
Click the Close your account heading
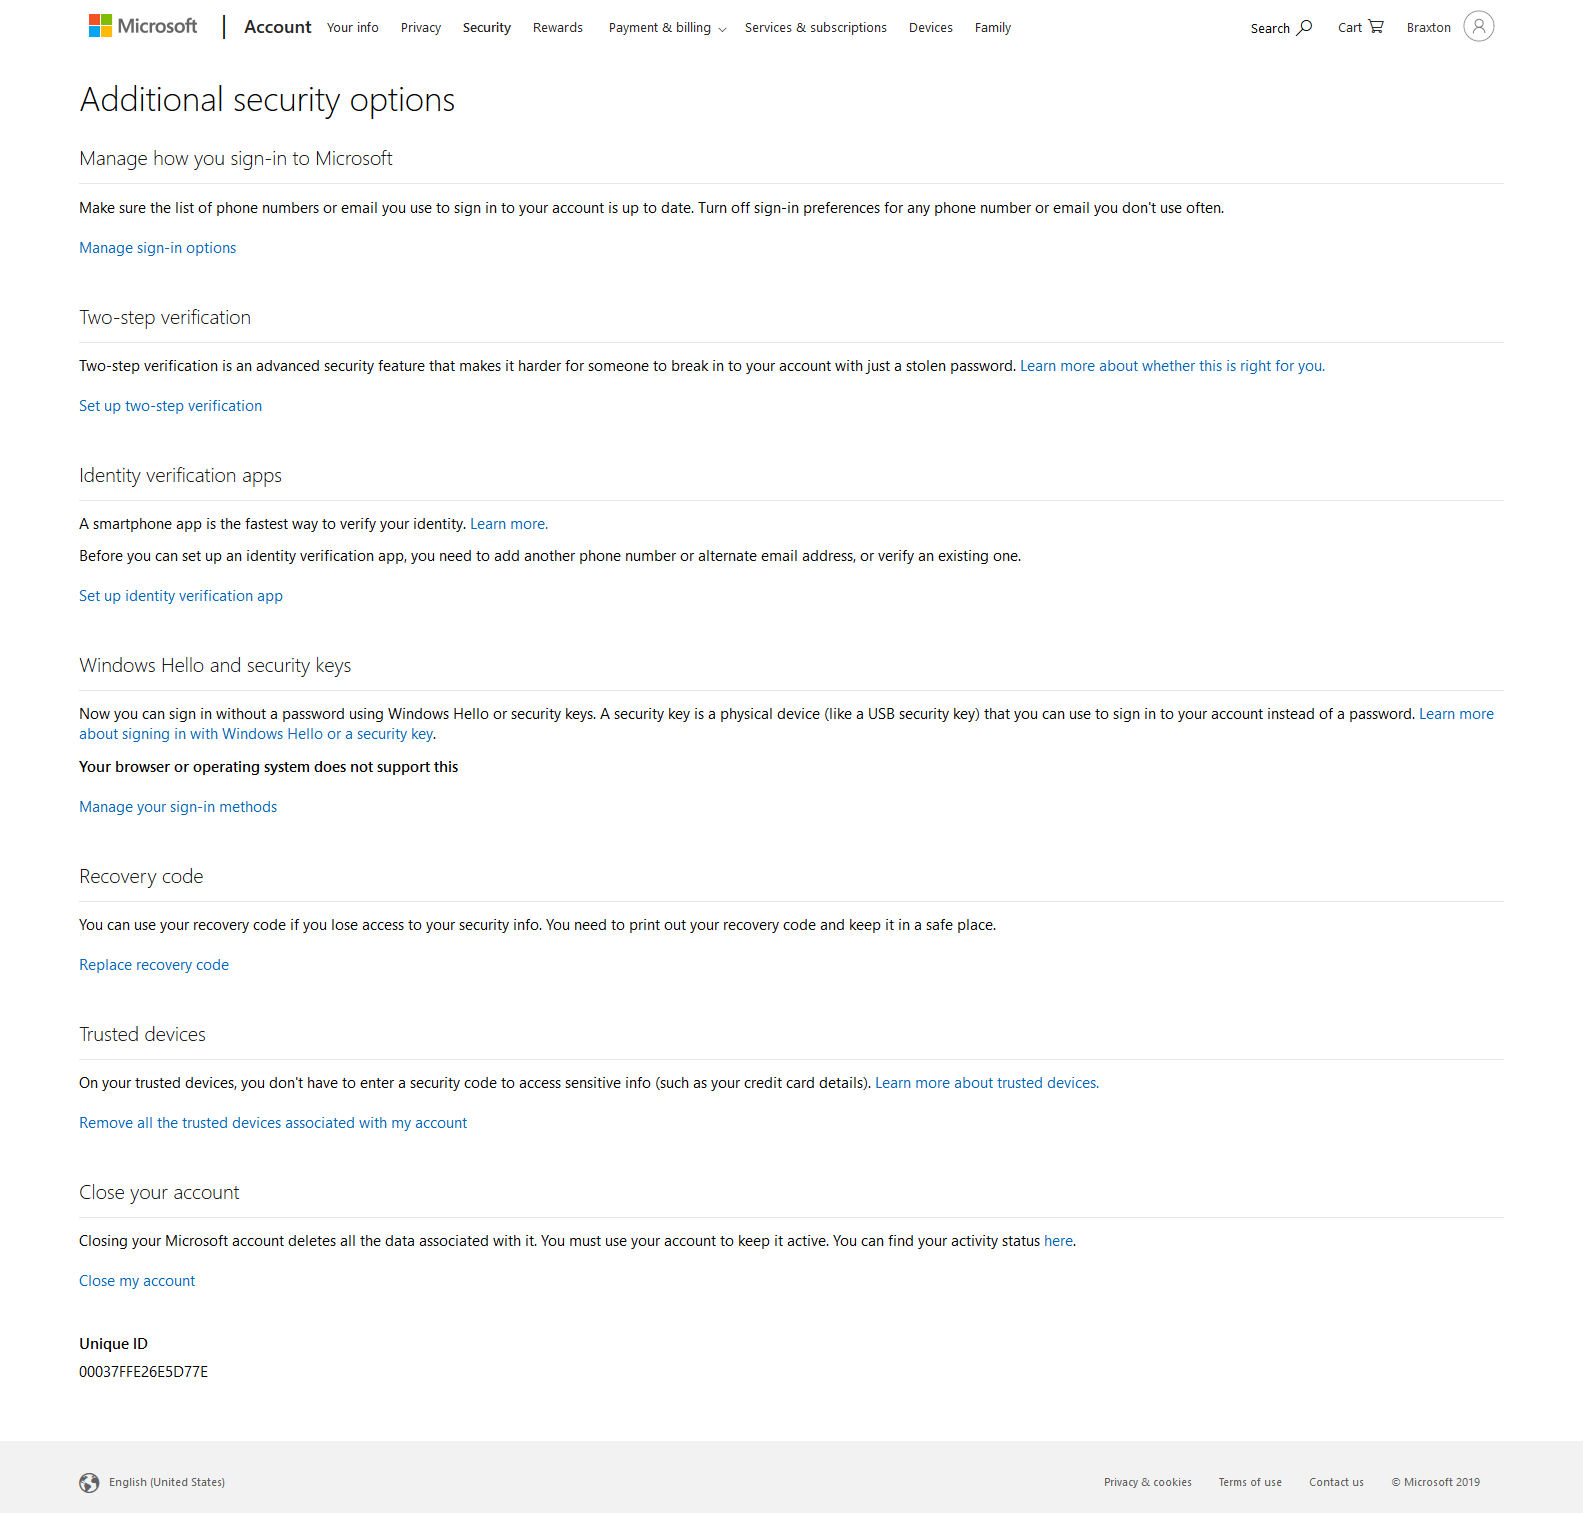pyautogui.click(x=159, y=1193)
